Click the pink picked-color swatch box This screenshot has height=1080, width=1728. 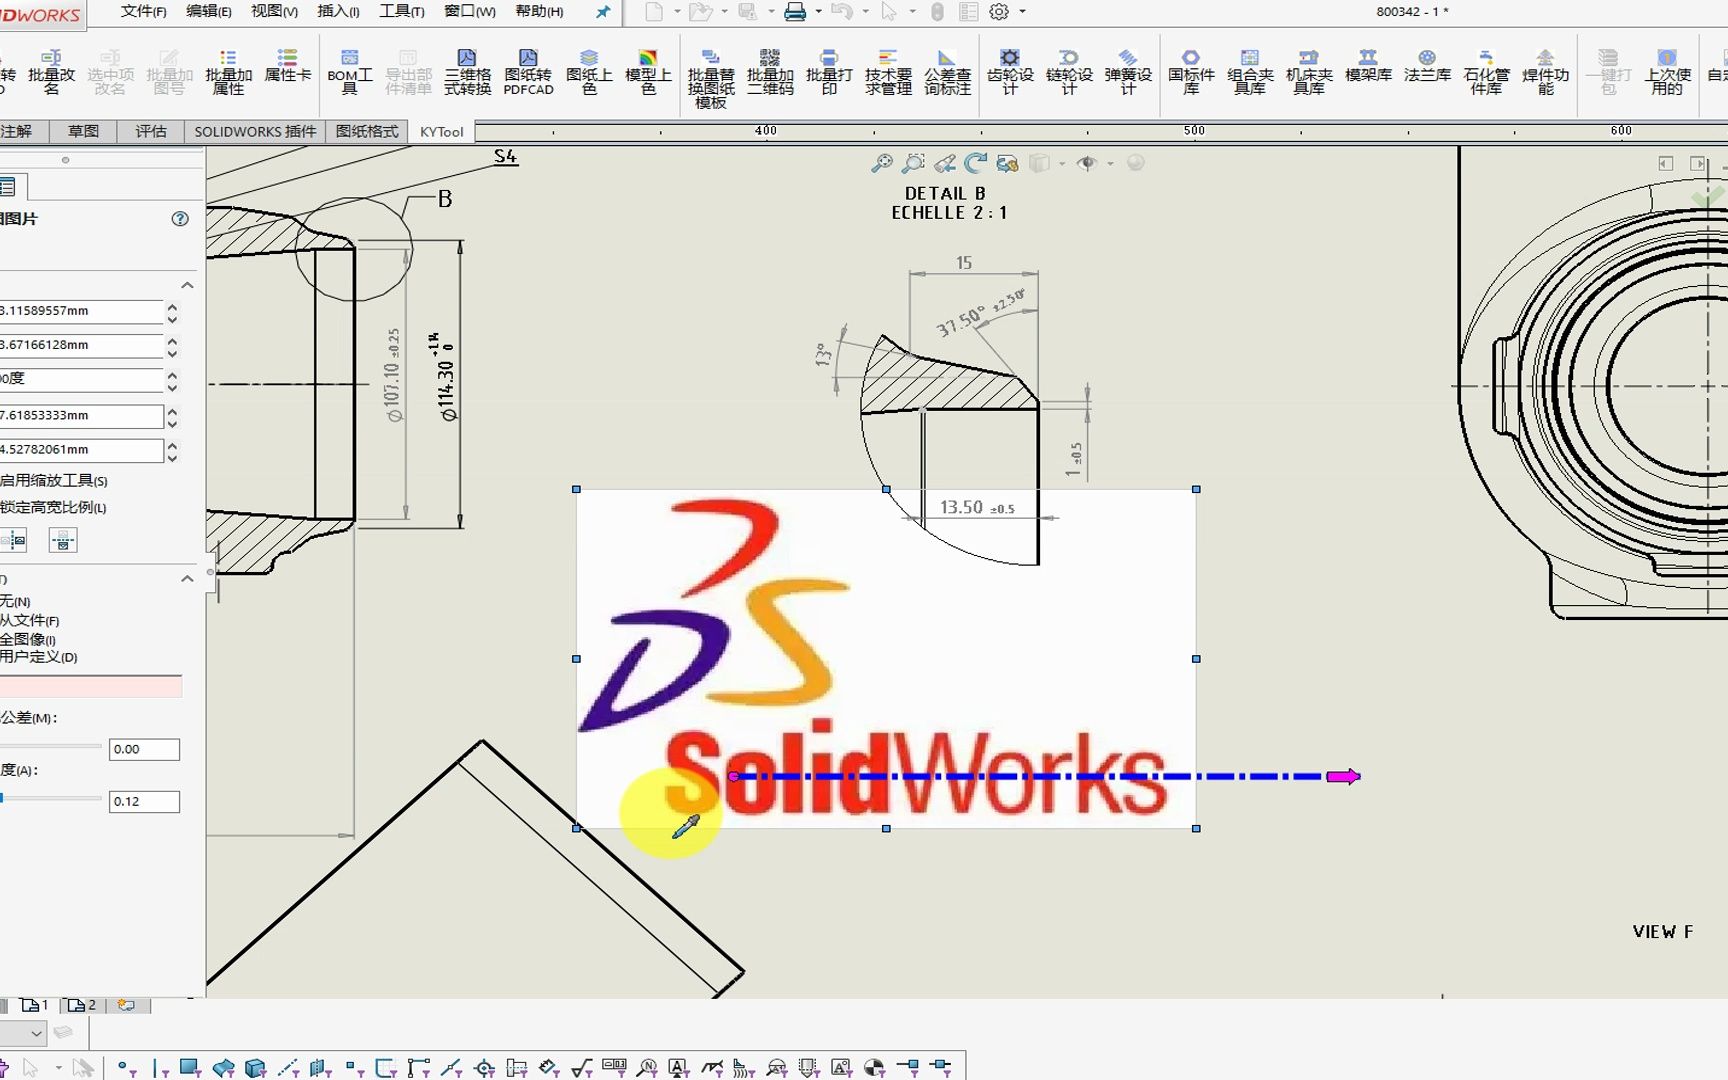91,686
